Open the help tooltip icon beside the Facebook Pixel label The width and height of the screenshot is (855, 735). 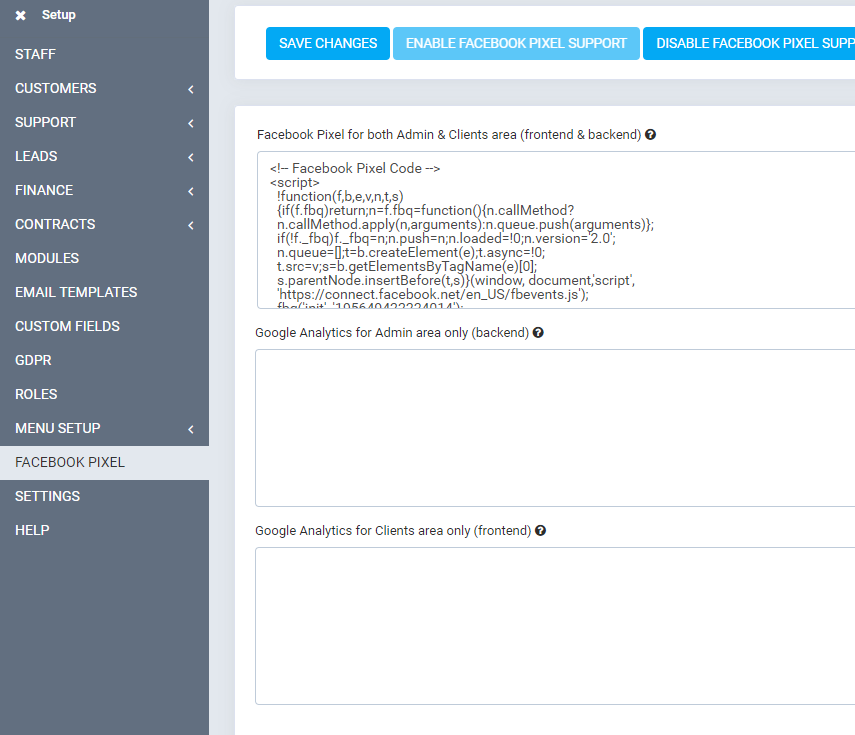[650, 134]
